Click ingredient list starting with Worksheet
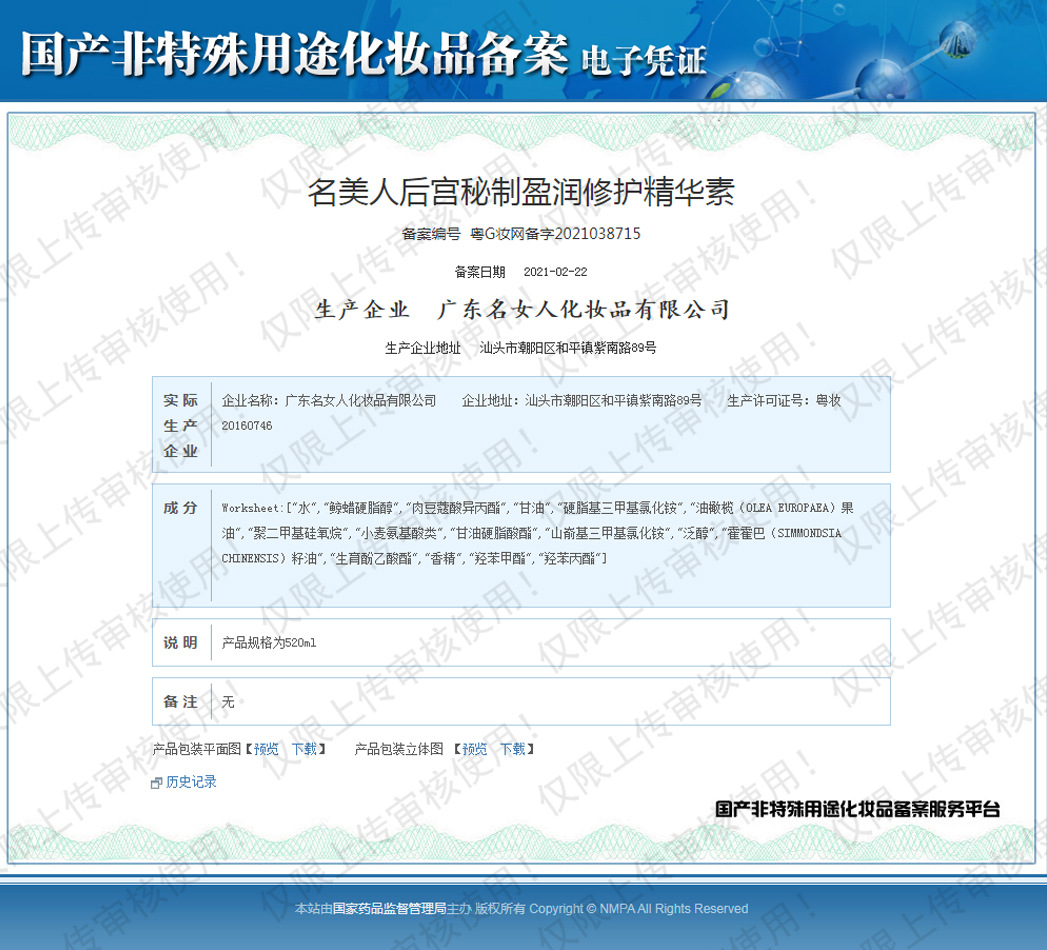 pyautogui.click(x=538, y=533)
